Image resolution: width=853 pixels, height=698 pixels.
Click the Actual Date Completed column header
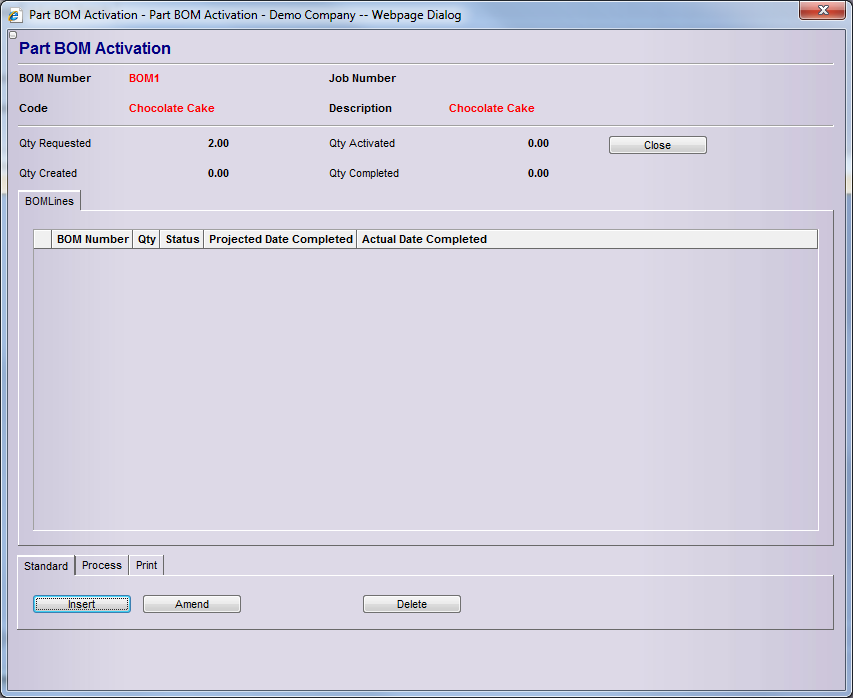[424, 239]
